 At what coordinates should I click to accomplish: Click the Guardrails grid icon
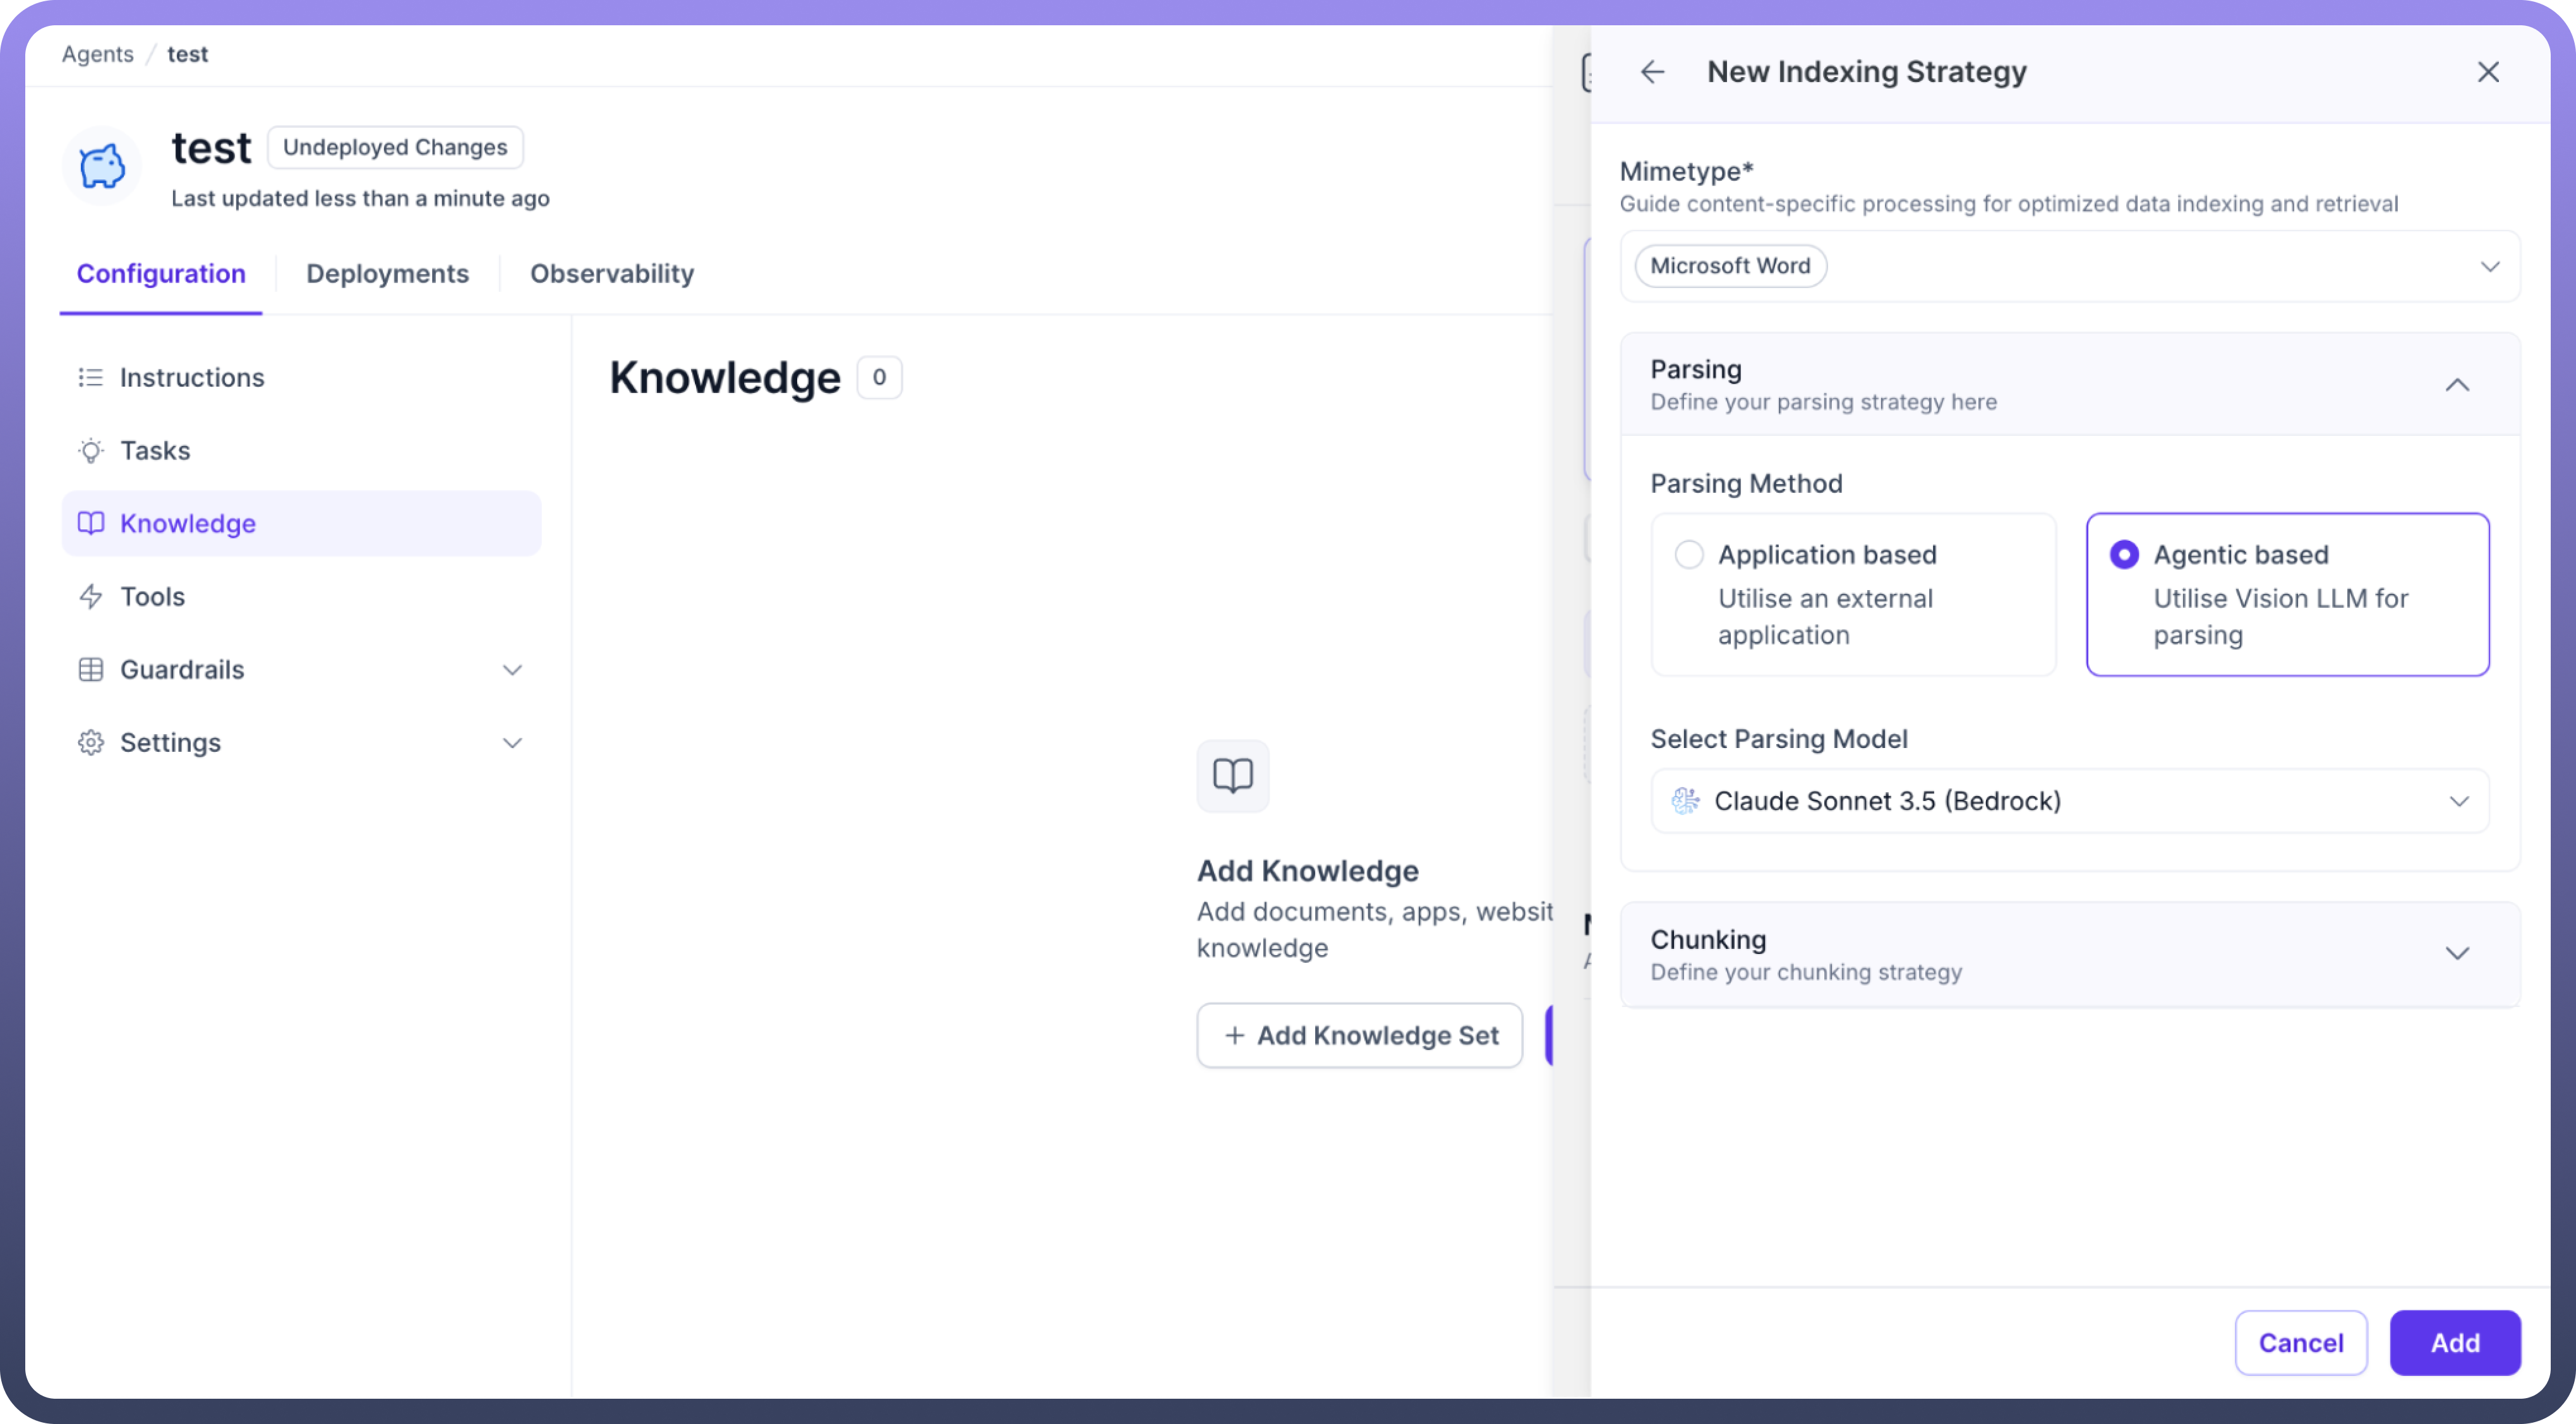click(90, 669)
